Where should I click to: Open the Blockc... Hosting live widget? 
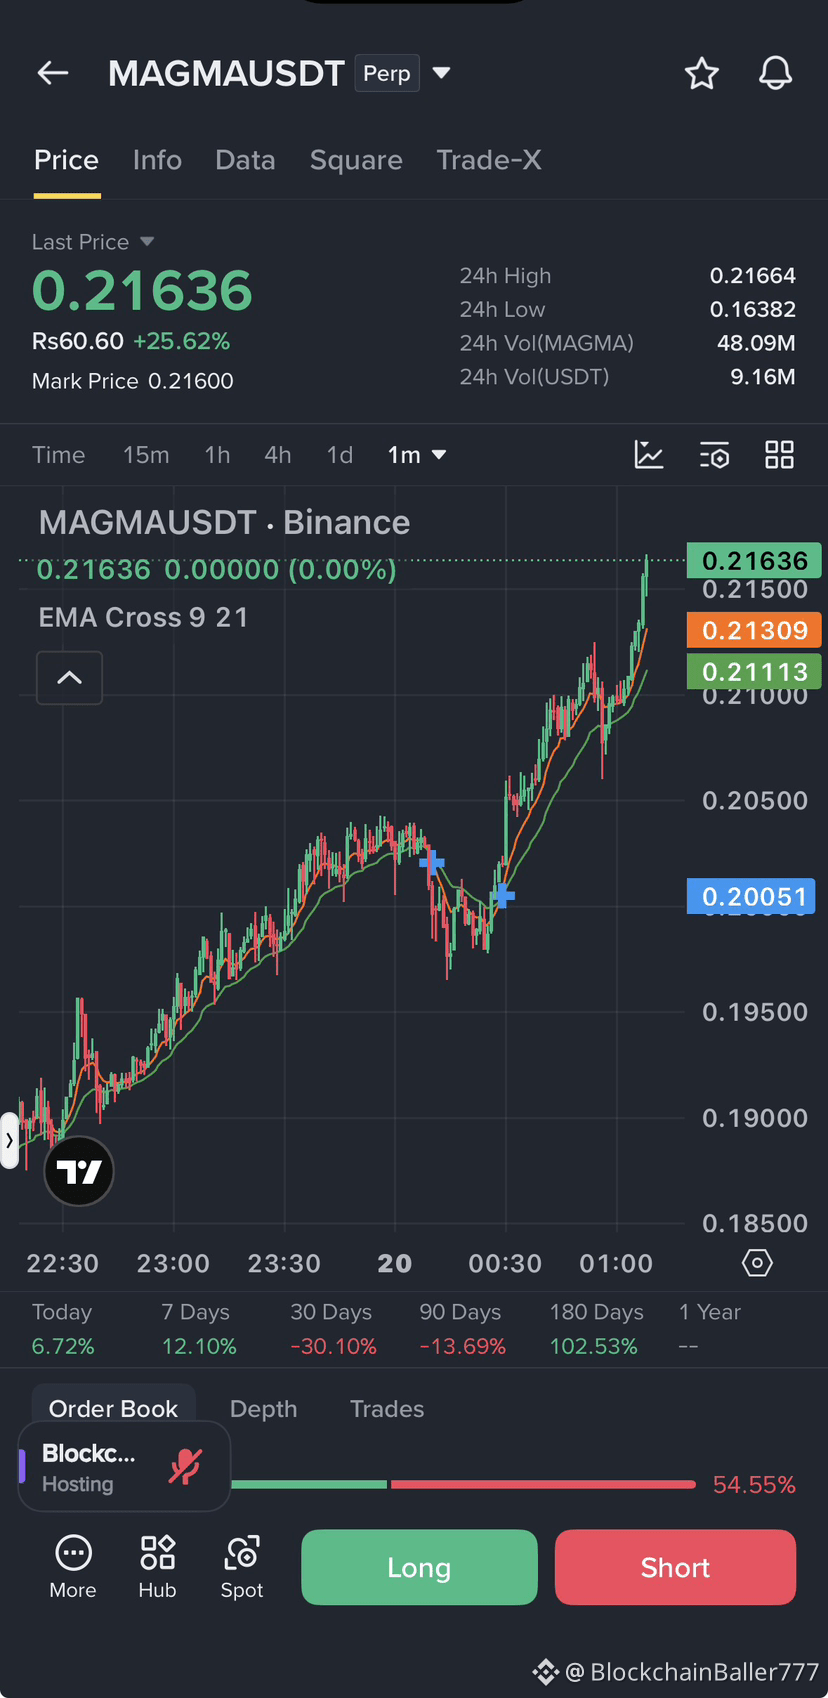pyautogui.click(x=125, y=1467)
